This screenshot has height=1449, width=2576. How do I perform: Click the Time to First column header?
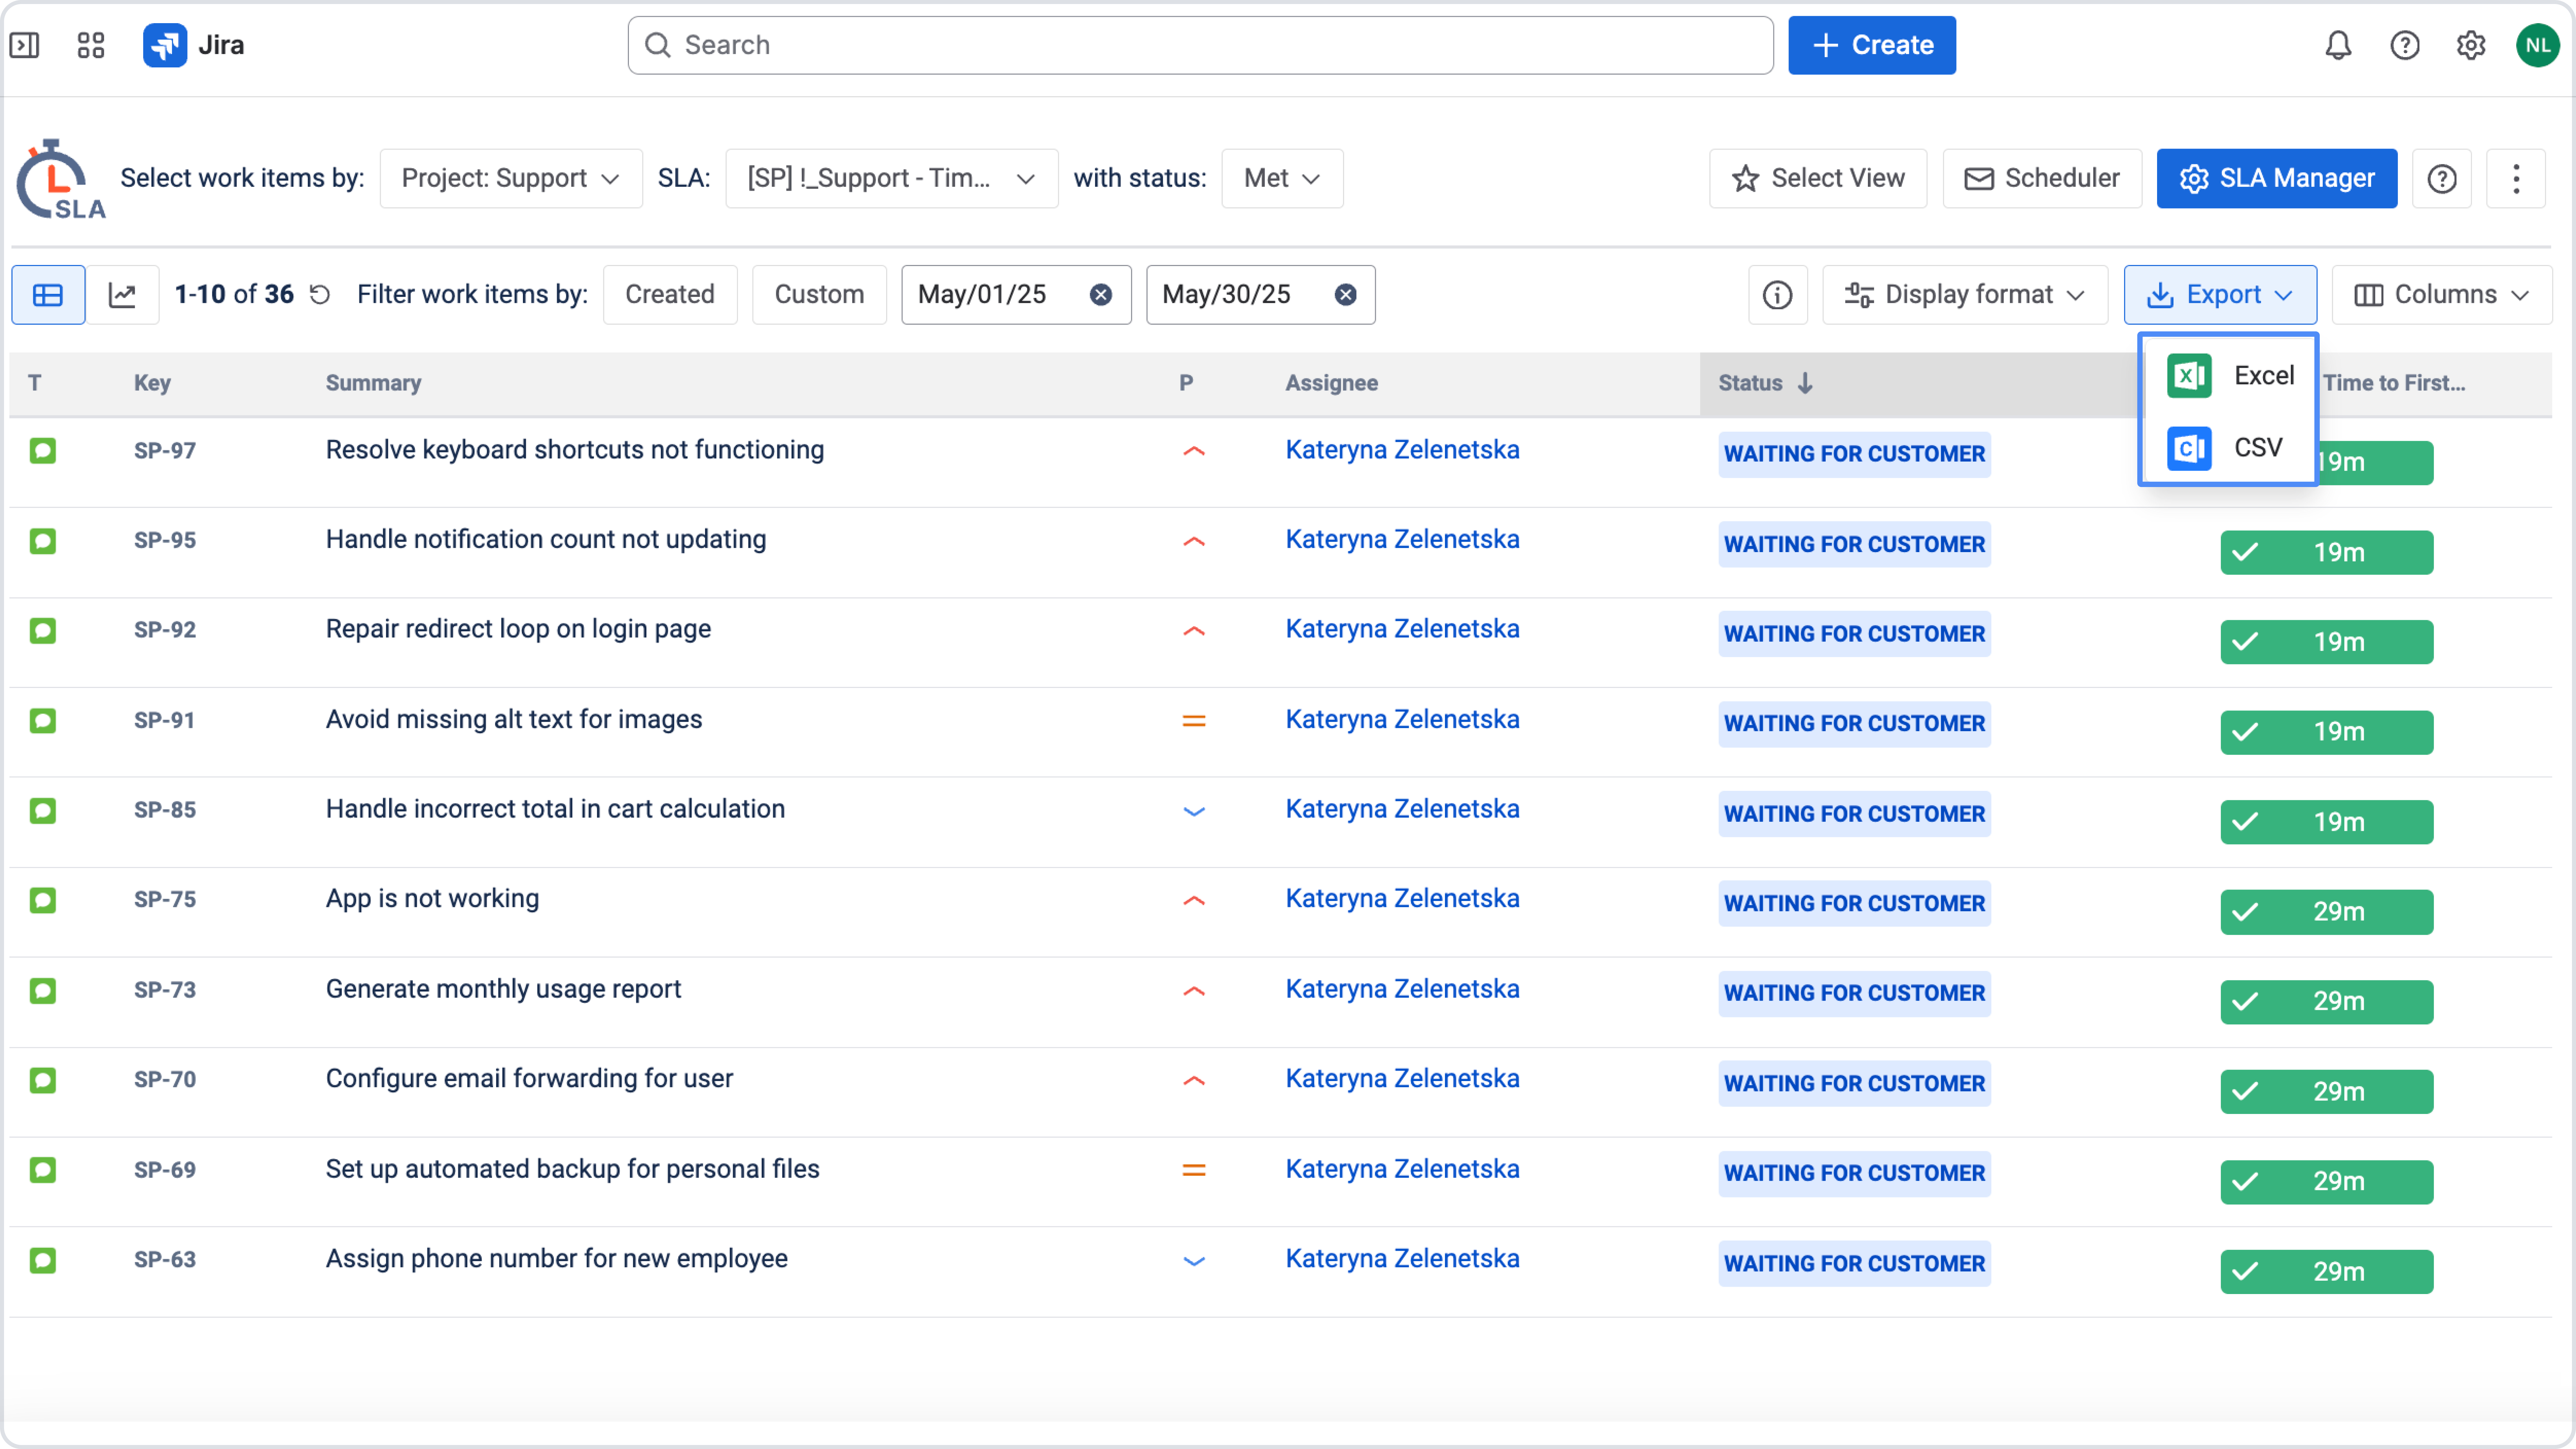(x=2394, y=383)
